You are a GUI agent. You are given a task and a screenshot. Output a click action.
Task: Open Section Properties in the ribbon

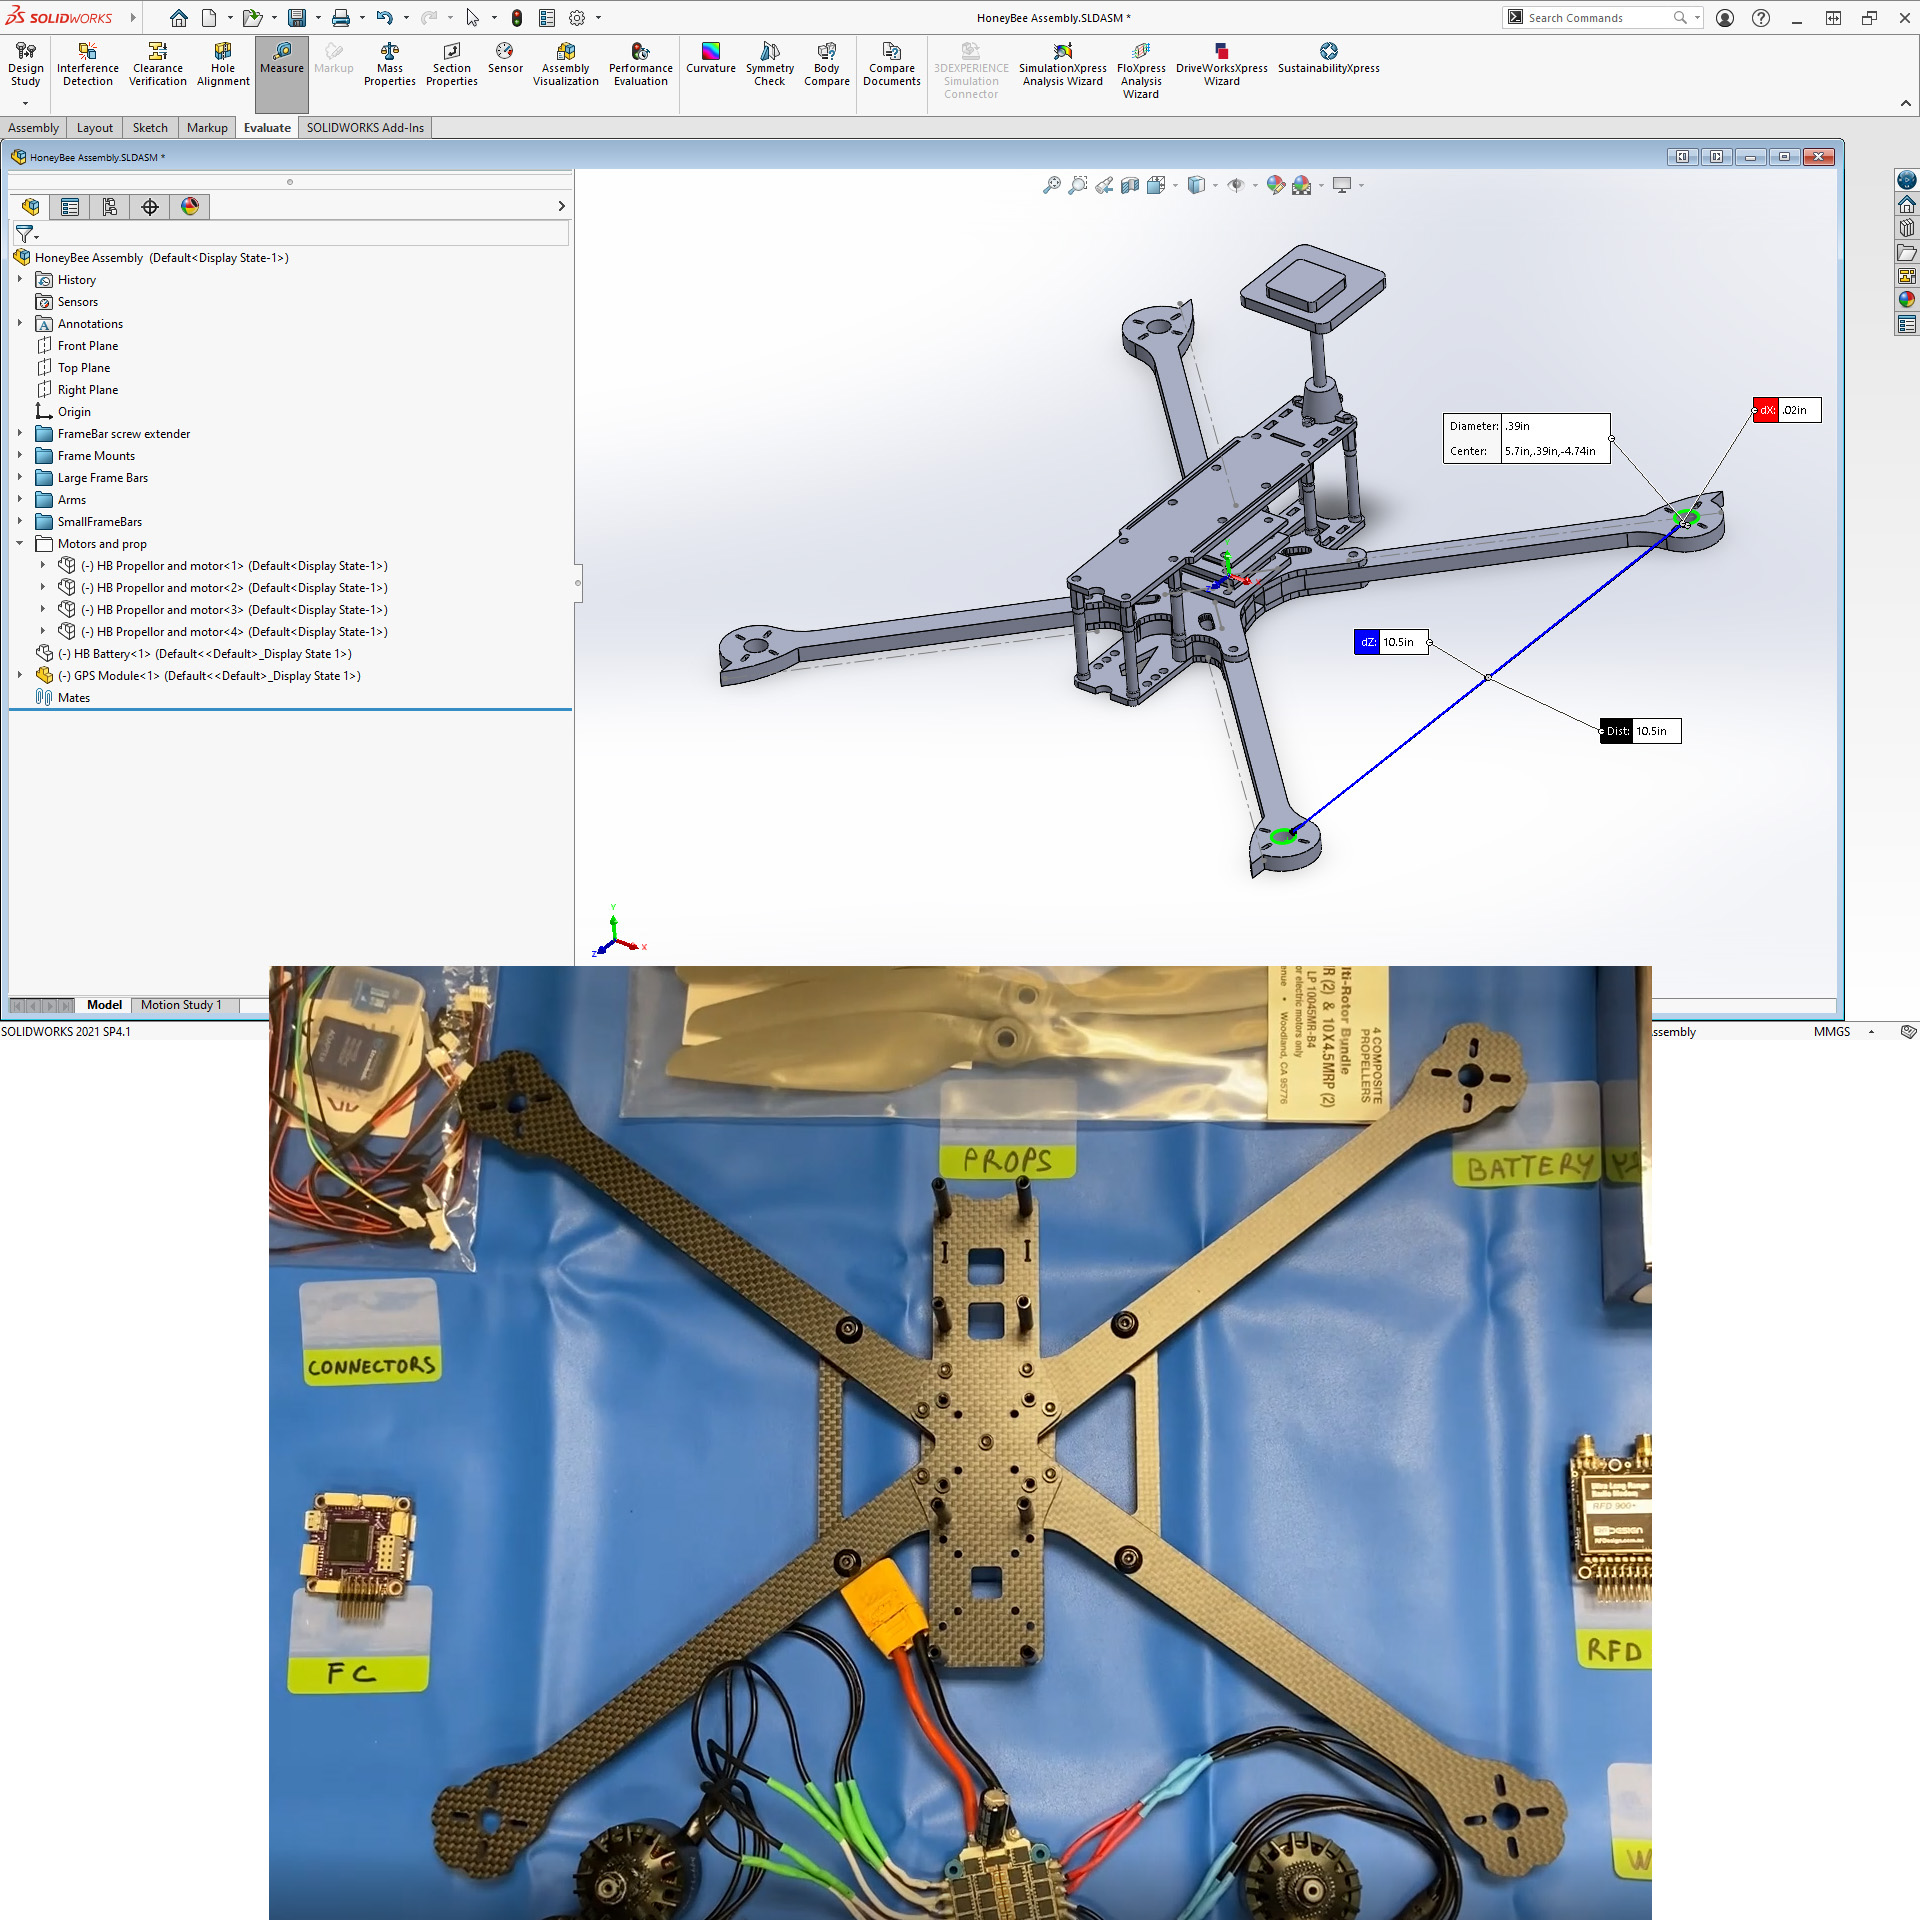(451, 64)
